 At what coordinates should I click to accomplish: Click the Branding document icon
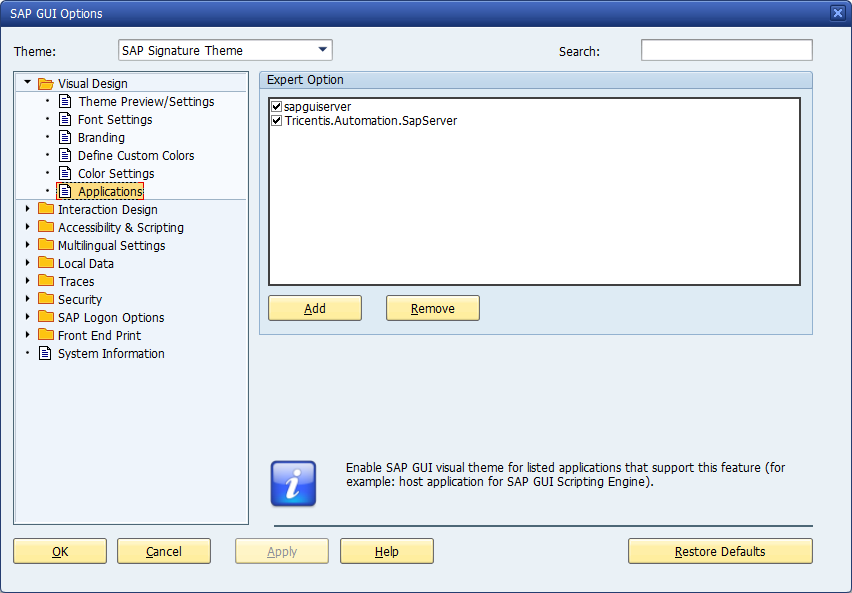[x=65, y=137]
